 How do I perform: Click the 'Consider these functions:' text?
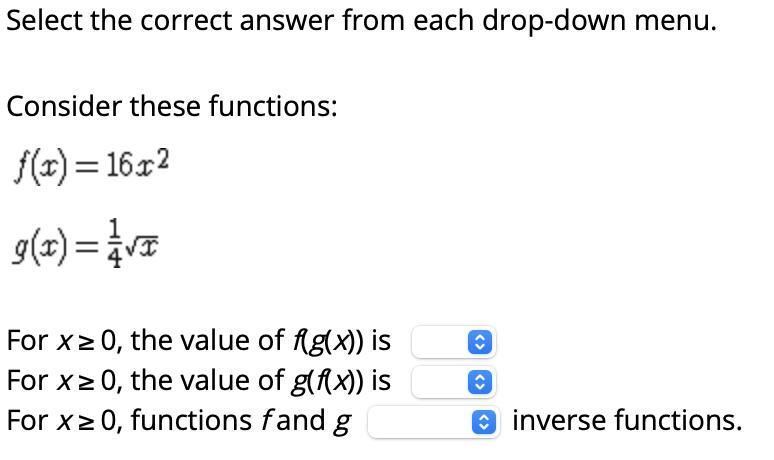click(172, 106)
